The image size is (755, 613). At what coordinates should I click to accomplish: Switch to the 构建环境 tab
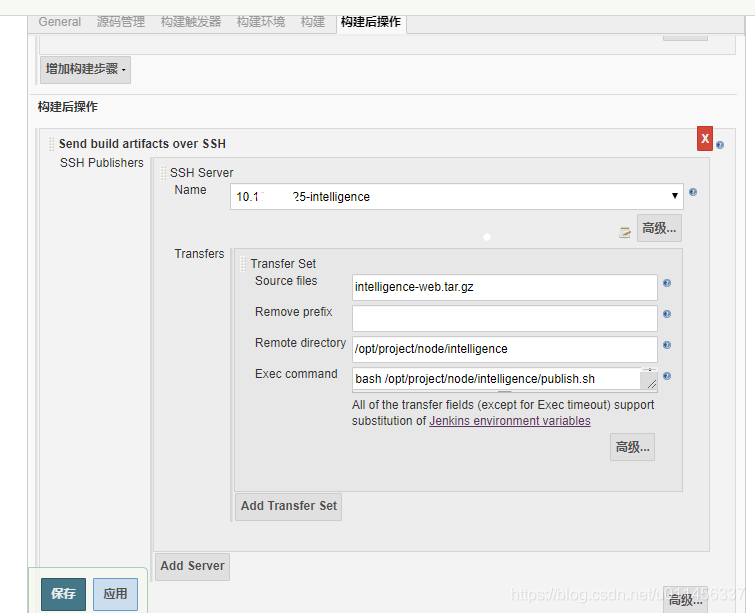(260, 22)
